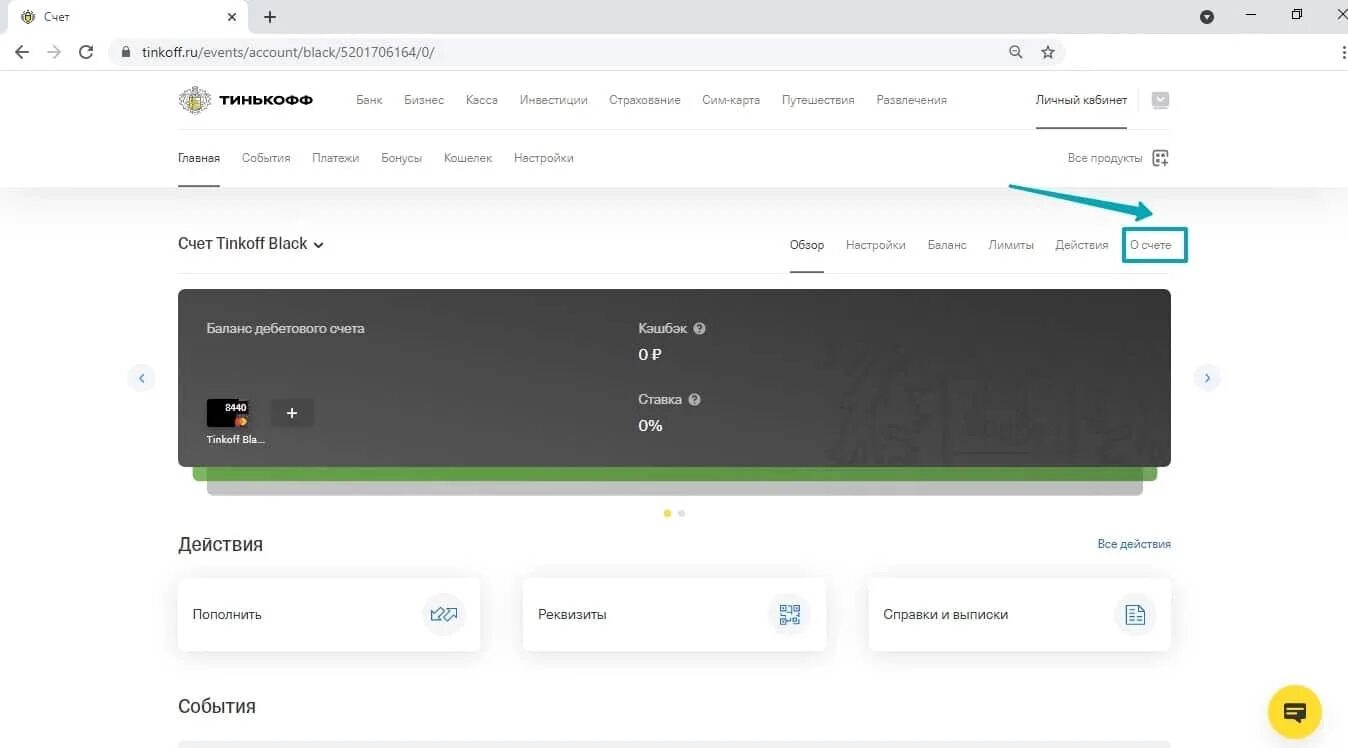Click the Все действия link
This screenshot has height=748, width=1348.
(1134, 544)
